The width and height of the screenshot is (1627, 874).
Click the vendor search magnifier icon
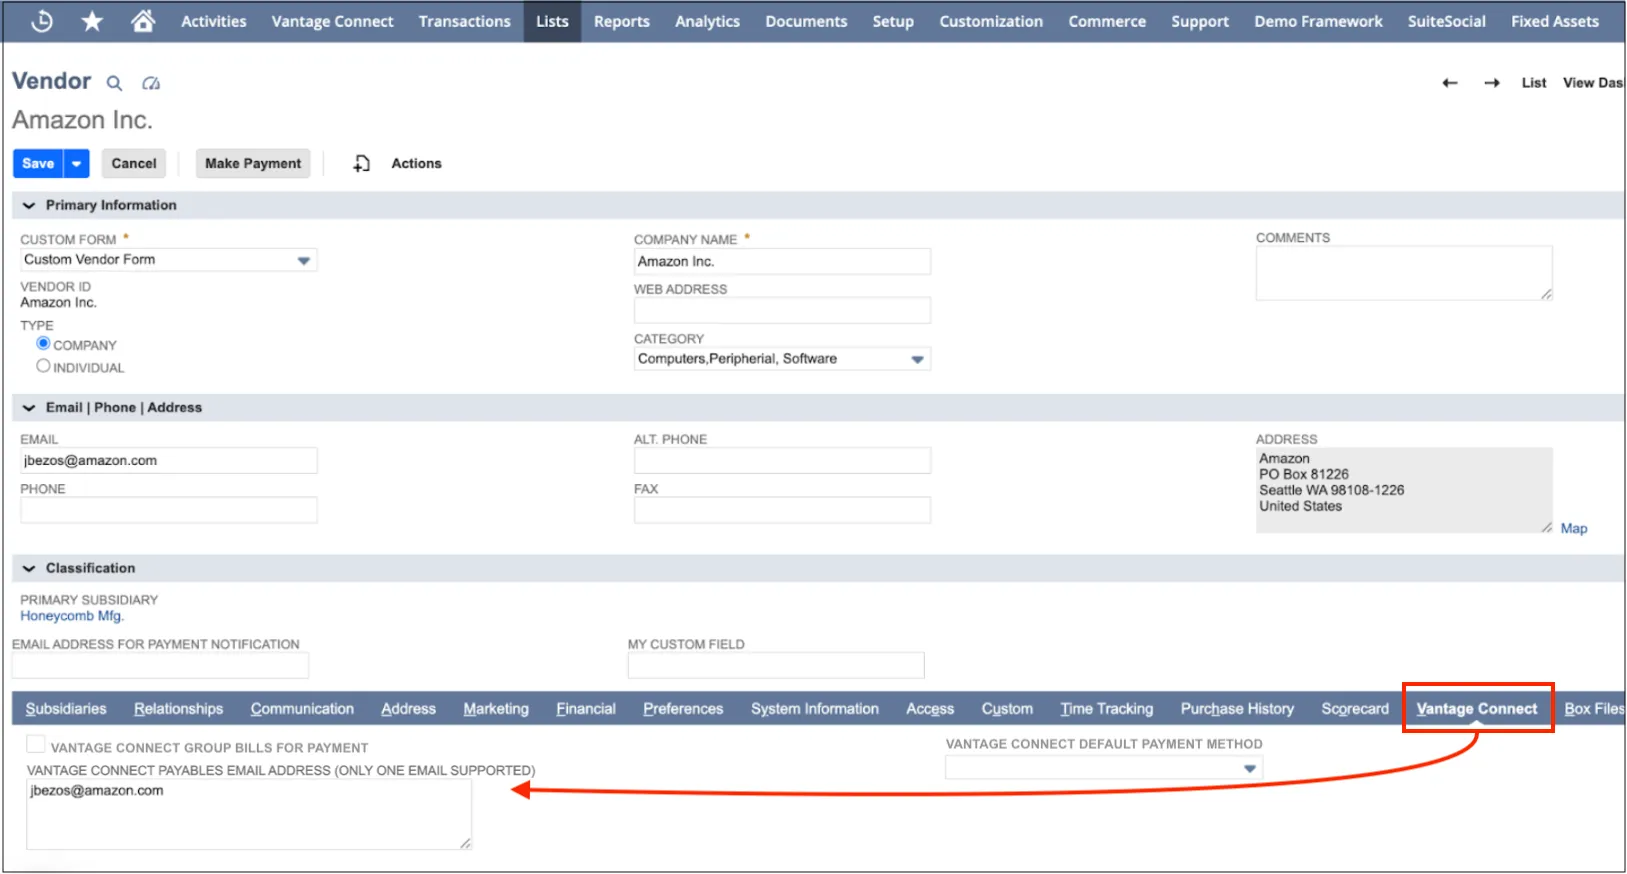pos(115,83)
